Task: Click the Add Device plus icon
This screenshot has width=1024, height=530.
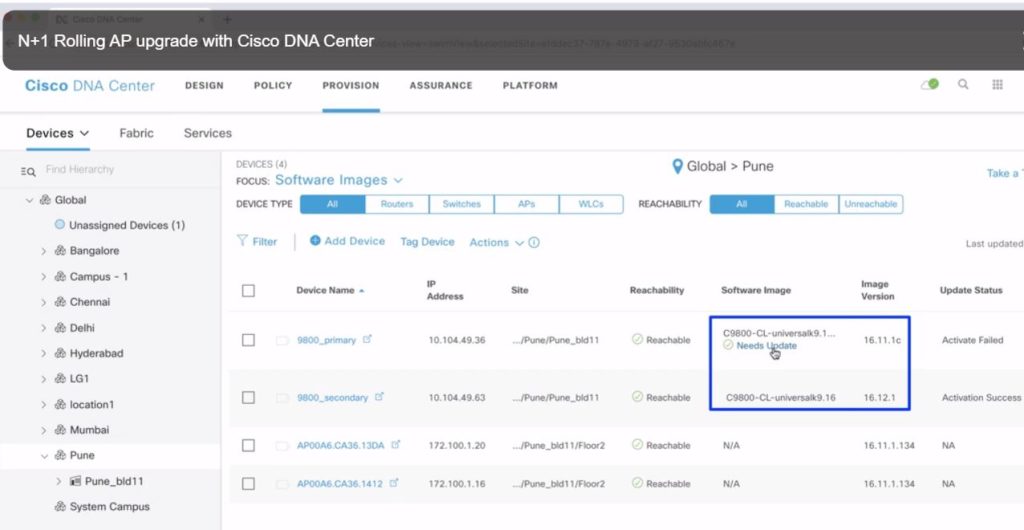Action: pyautogui.click(x=315, y=241)
